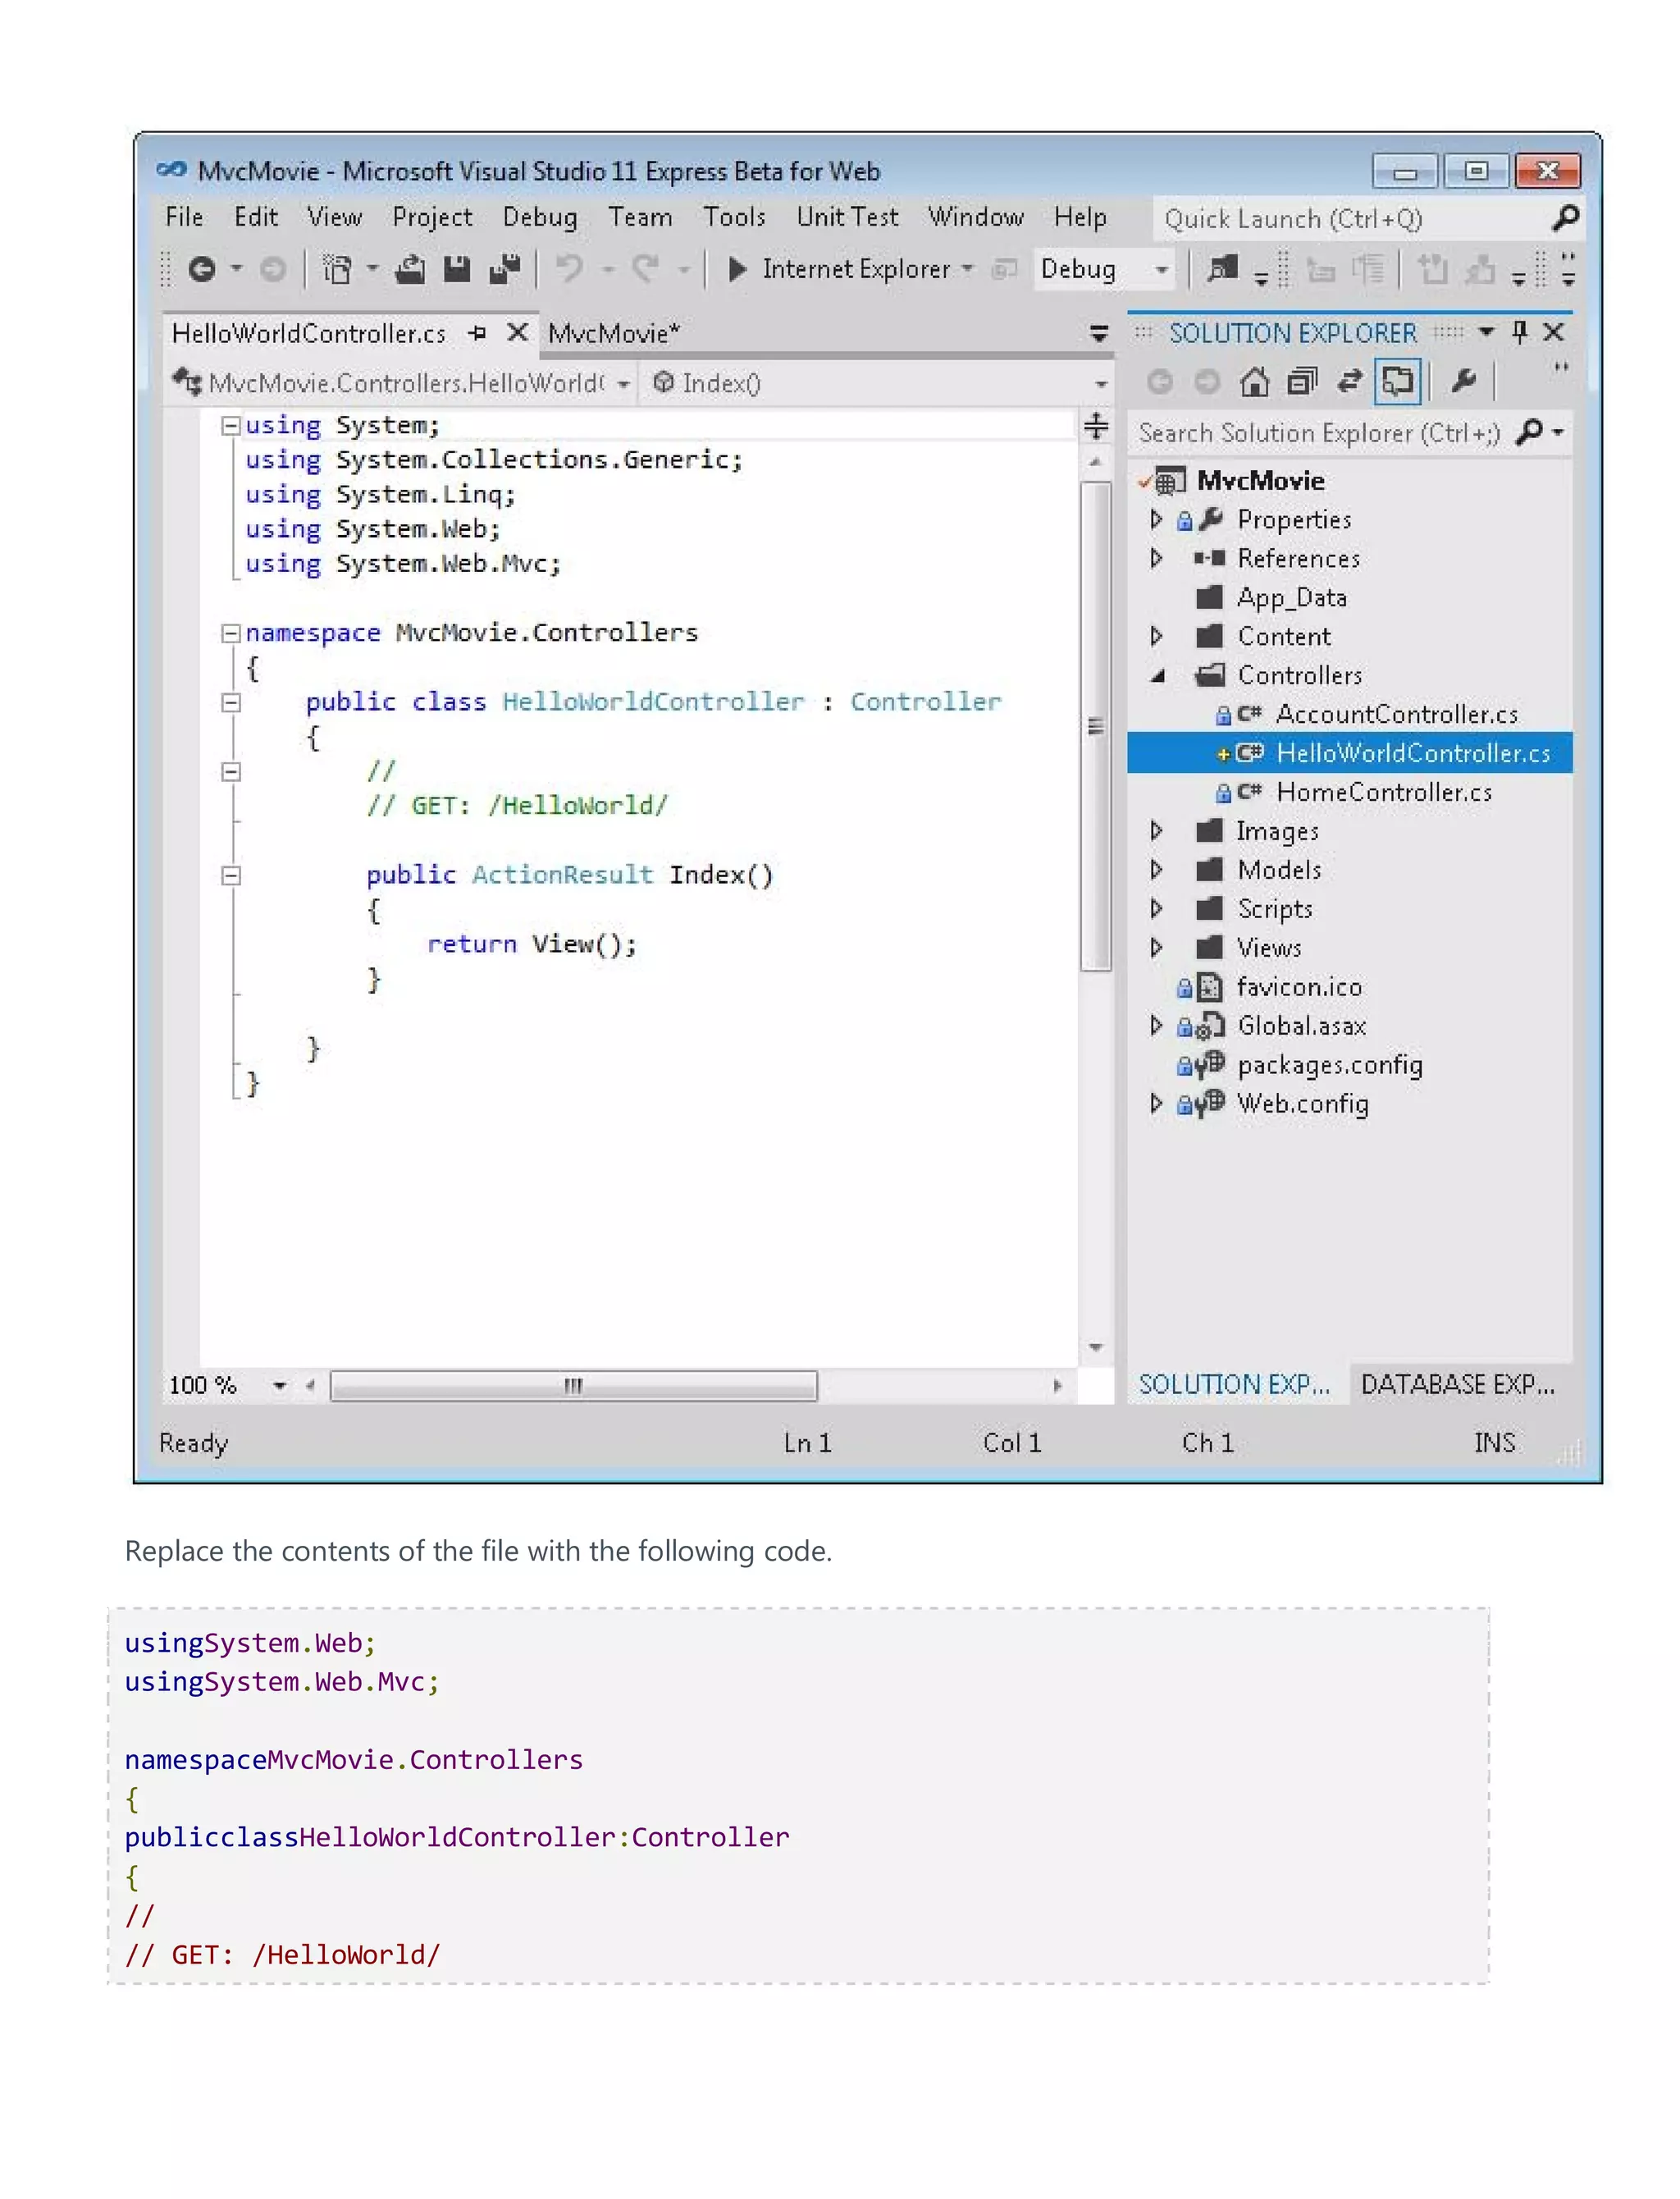This screenshot has height=2199, width=1680.
Task: Click the Open File toolbar icon
Action: 410,269
